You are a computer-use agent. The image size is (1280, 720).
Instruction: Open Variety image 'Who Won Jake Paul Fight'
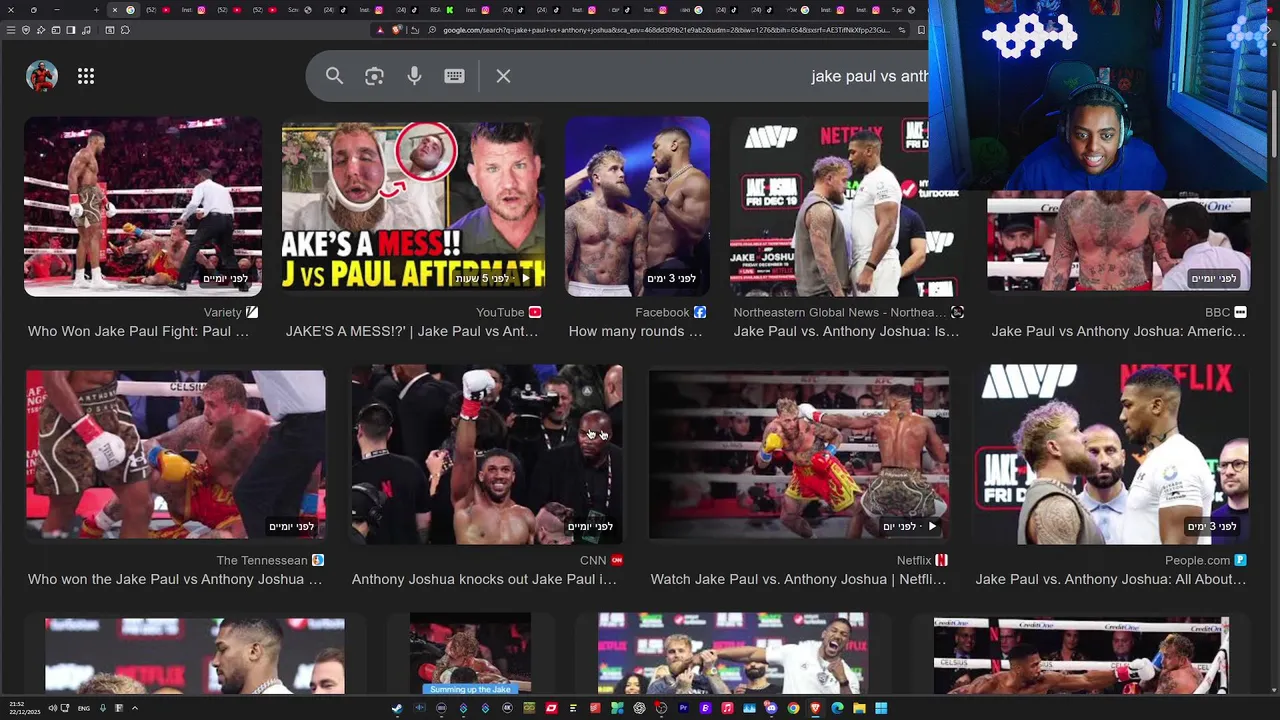(143, 207)
